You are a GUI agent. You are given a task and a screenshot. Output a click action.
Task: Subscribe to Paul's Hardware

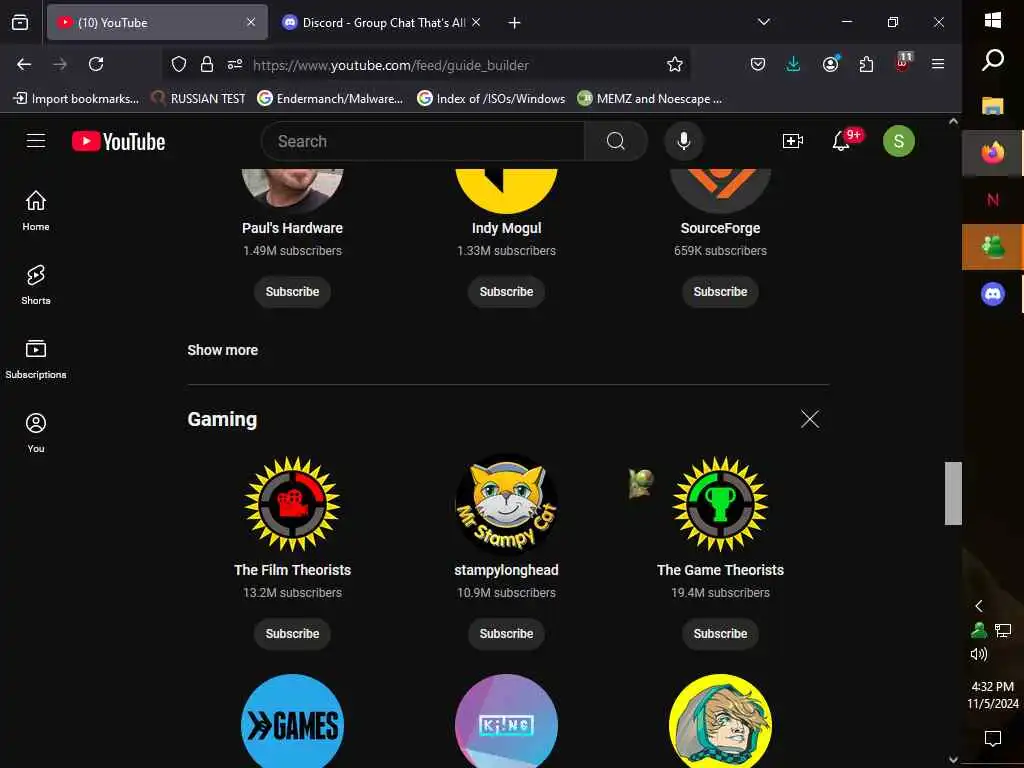point(292,292)
